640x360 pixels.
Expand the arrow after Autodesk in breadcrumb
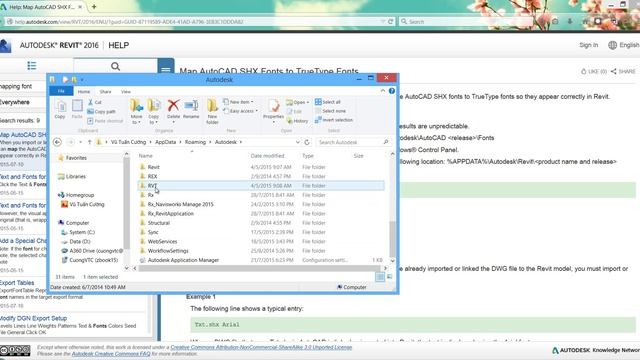point(241,142)
